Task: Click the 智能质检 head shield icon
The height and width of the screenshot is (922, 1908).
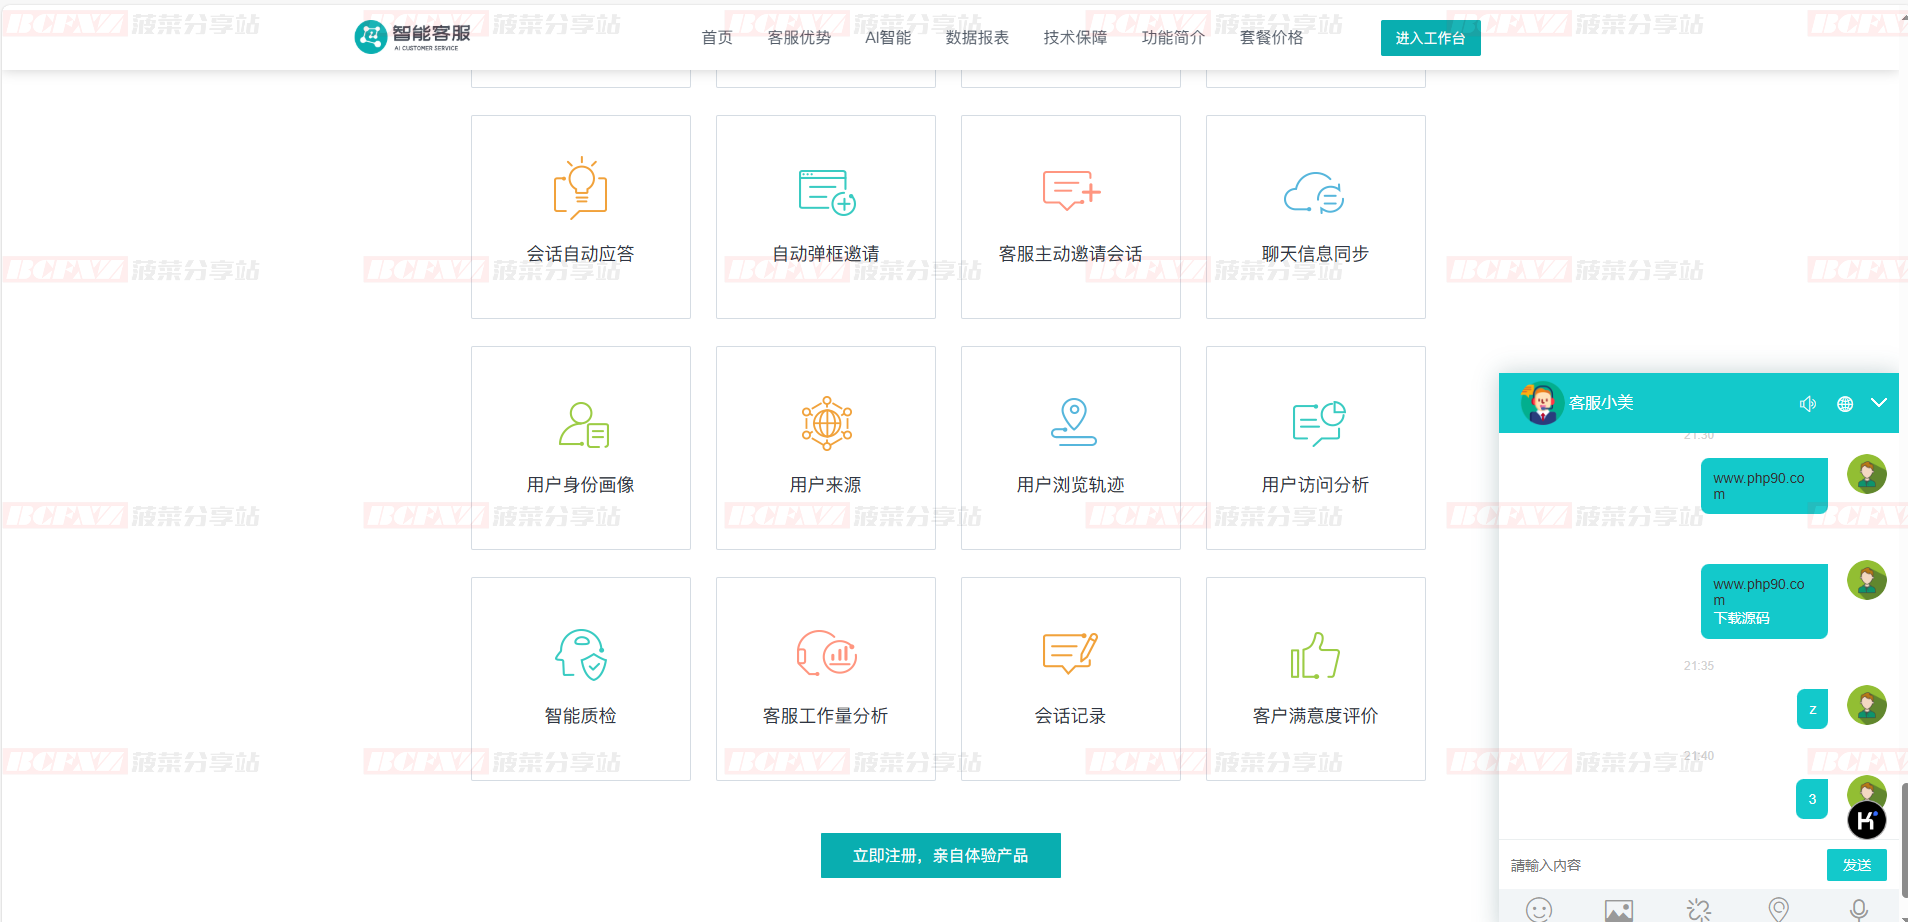Action: 581,654
